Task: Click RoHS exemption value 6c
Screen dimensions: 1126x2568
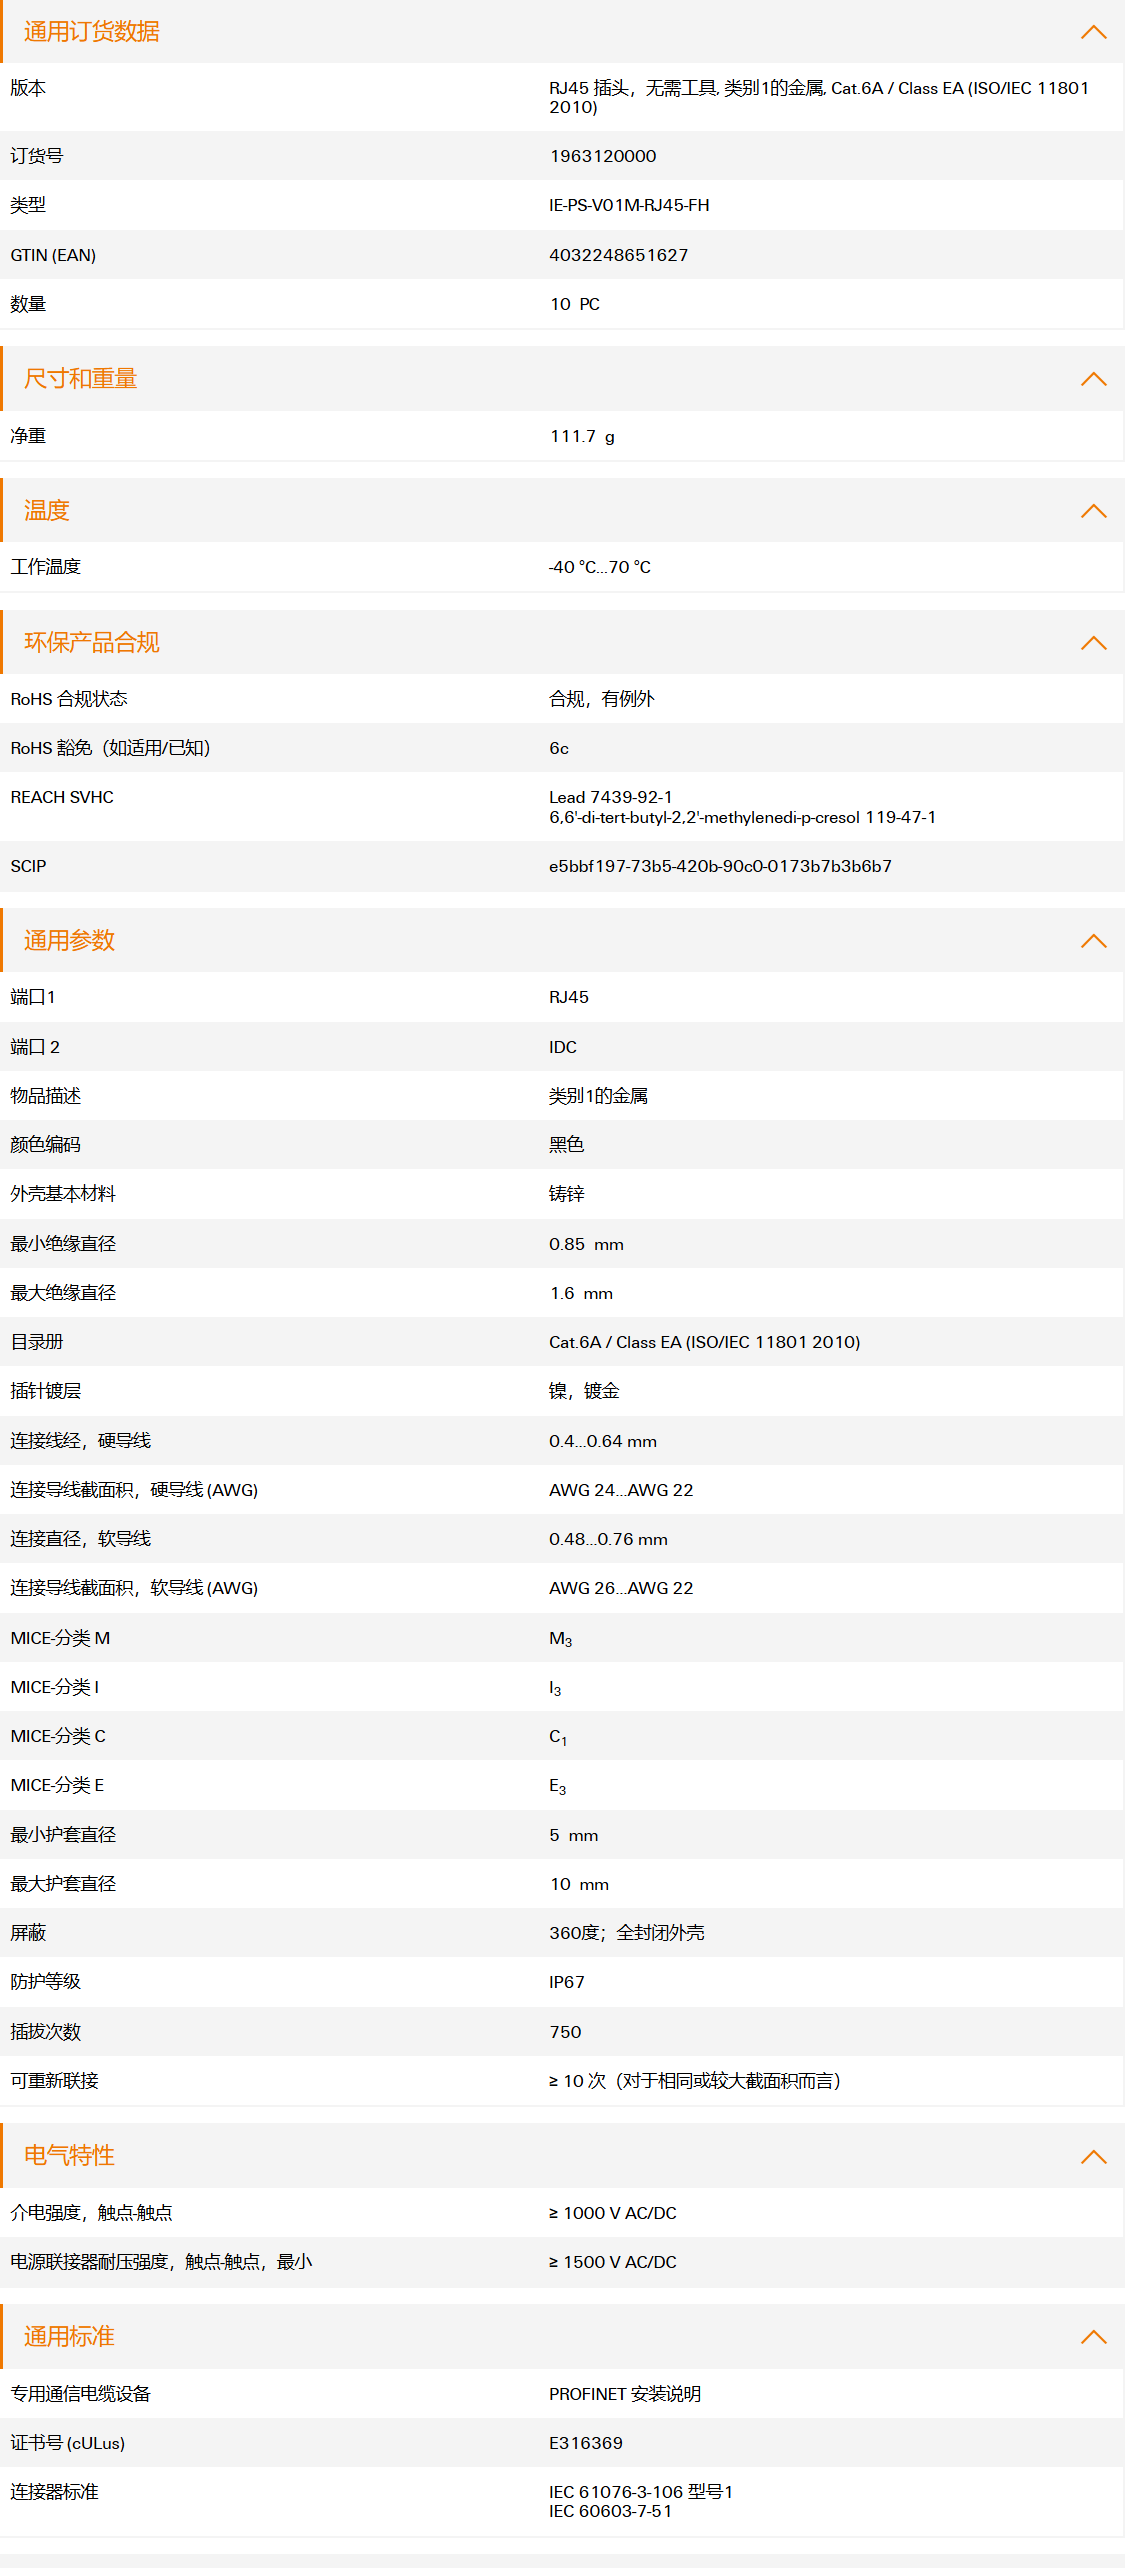Action: [x=559, y=748]
